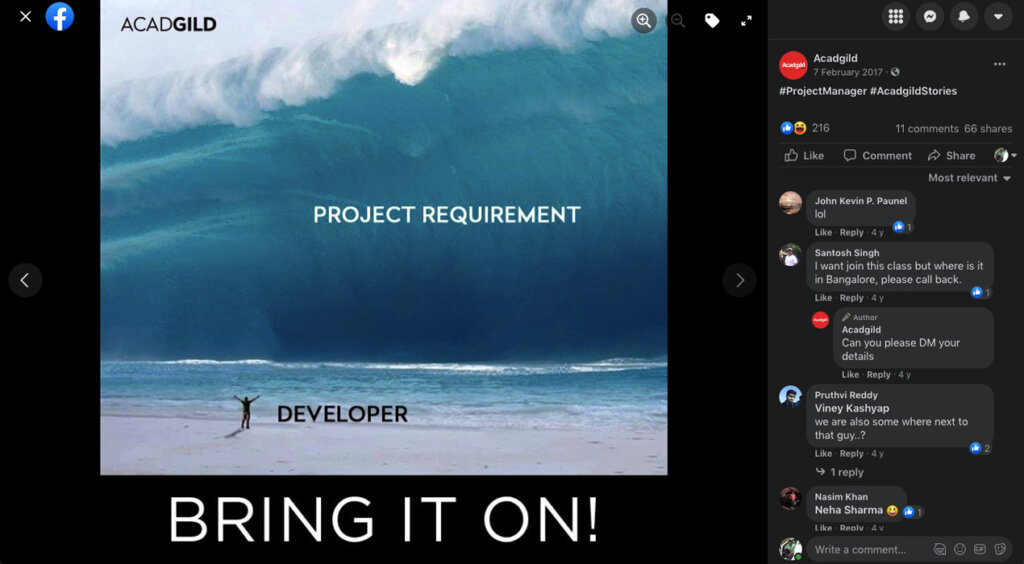Open the Facebook menu grid
1024x564 pixels.
point(895,16)
